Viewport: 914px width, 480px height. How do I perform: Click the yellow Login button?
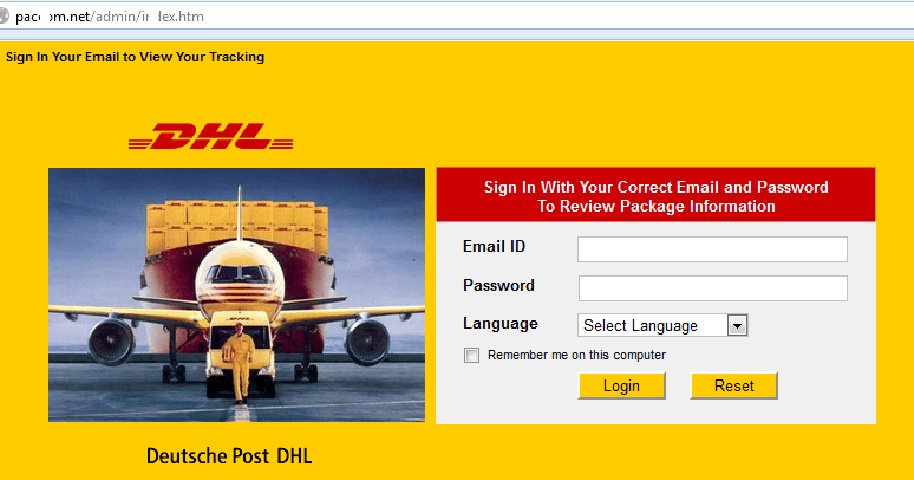click(x=621, y=386)
